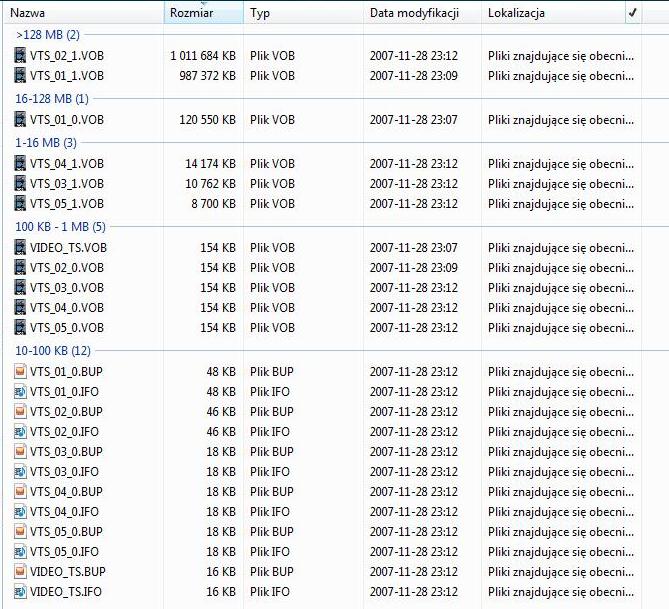Click the VTS_04_0.BUP file icon
669x609 pixels.
click(x=20, y=492)
